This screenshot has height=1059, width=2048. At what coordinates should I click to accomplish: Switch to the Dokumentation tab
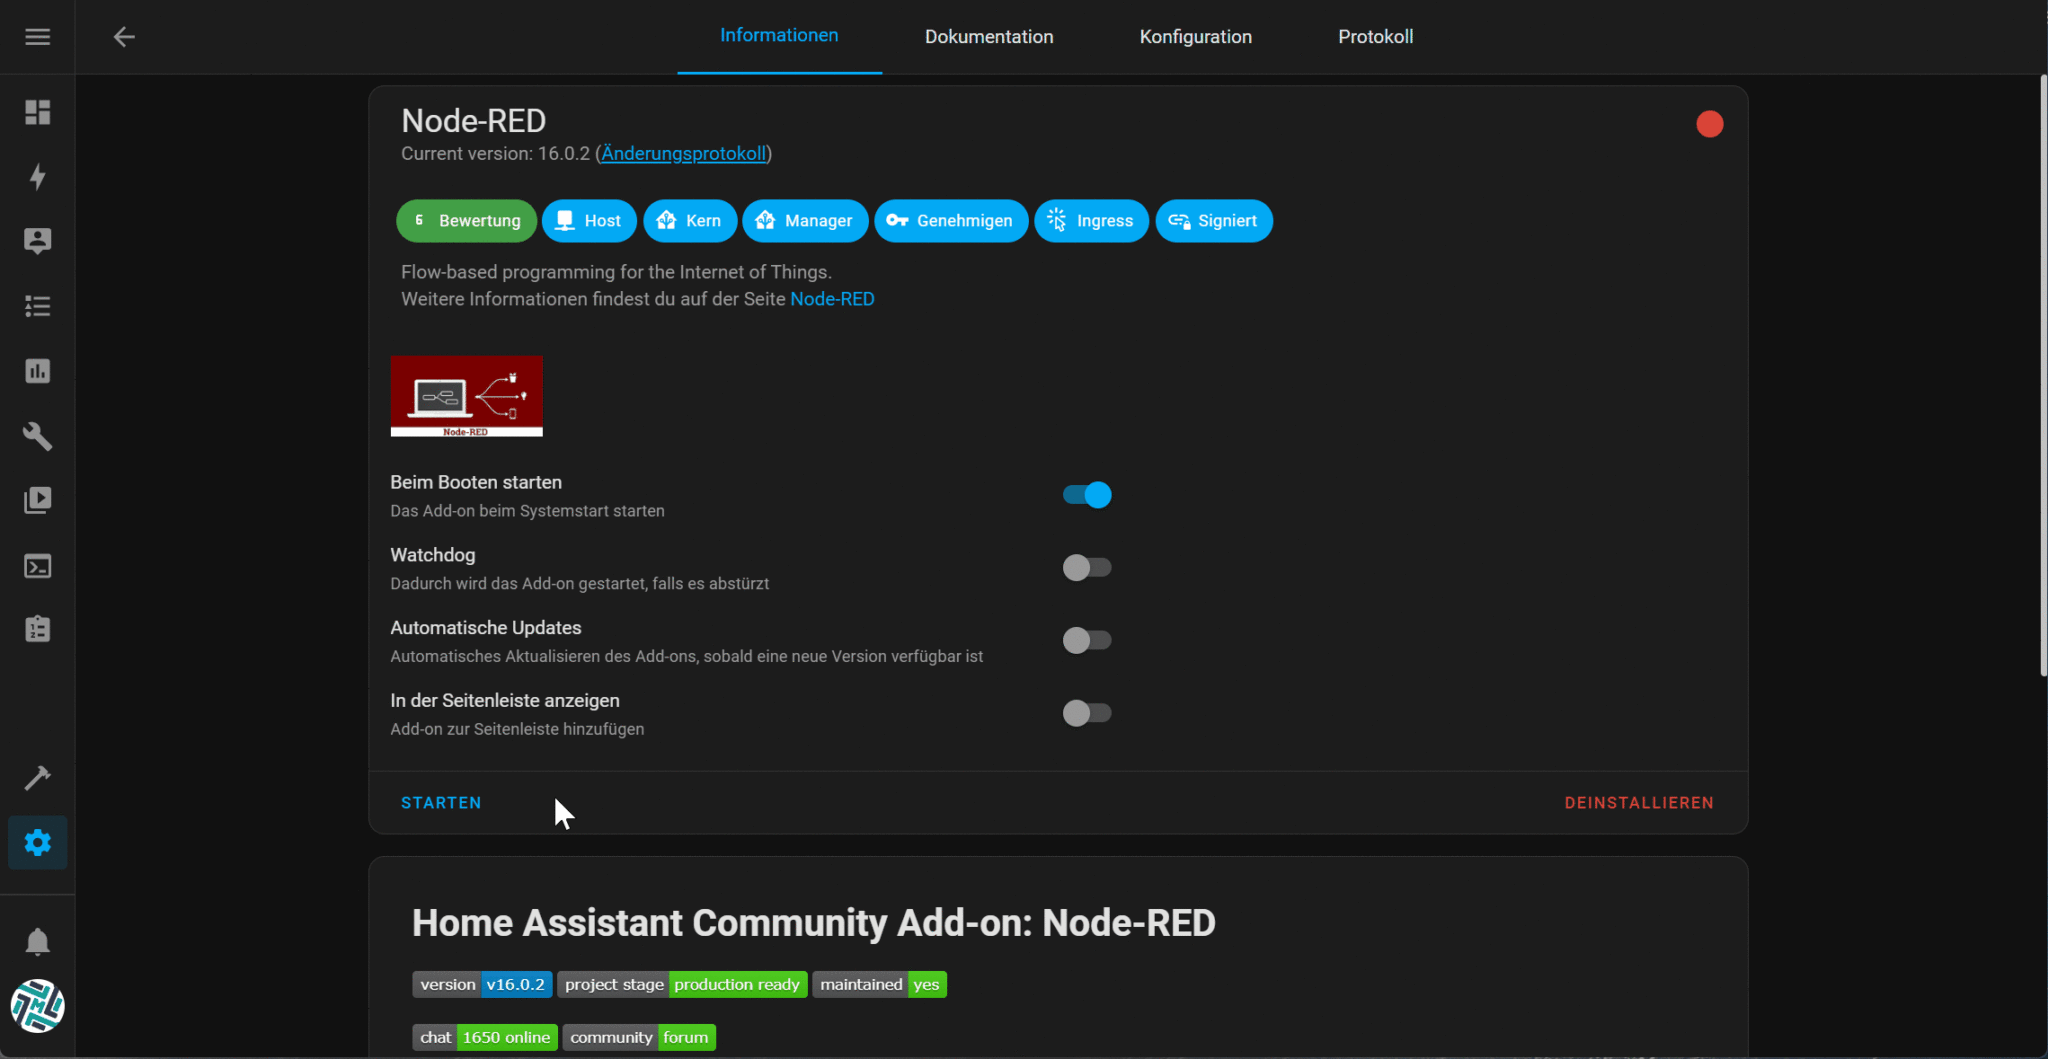point(989,36)
